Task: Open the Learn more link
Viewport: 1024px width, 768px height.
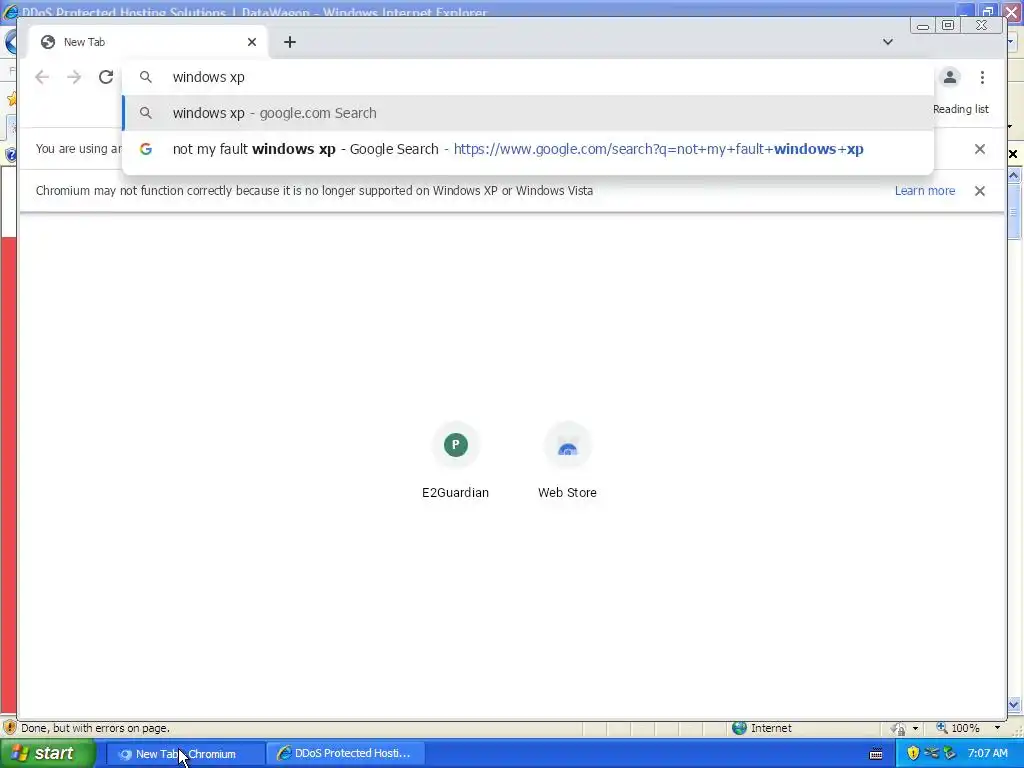Action: click(x=925, y=191)
